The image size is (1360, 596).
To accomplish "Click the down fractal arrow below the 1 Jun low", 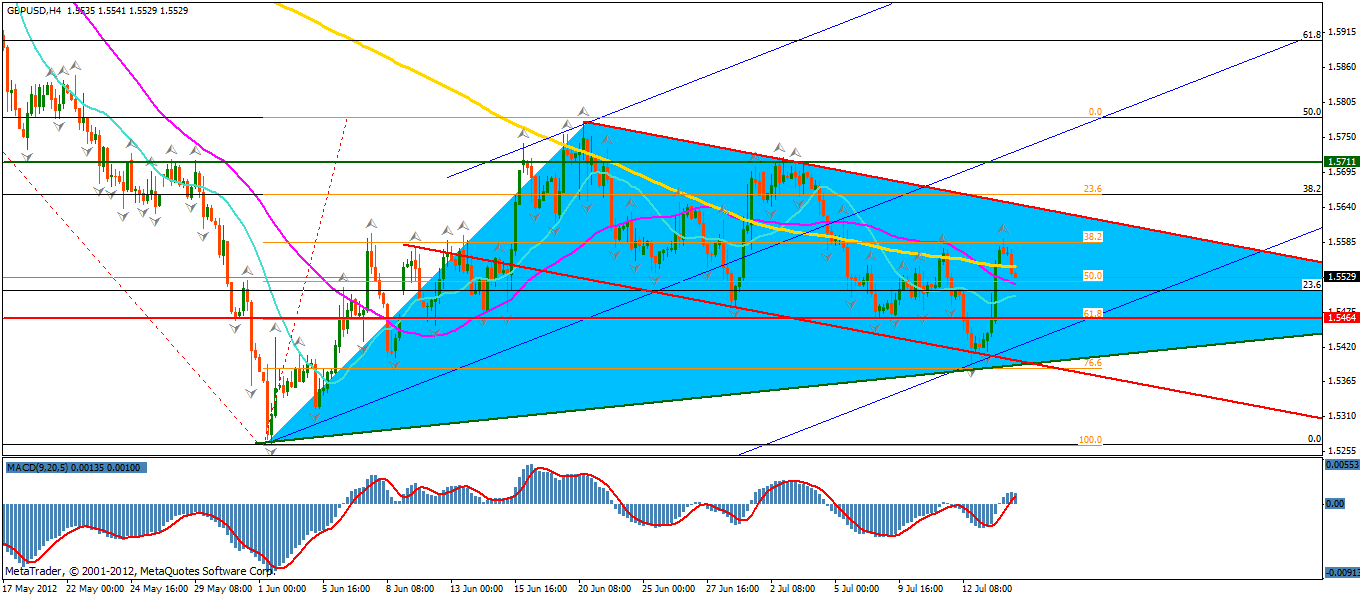I will click(270, 451).
